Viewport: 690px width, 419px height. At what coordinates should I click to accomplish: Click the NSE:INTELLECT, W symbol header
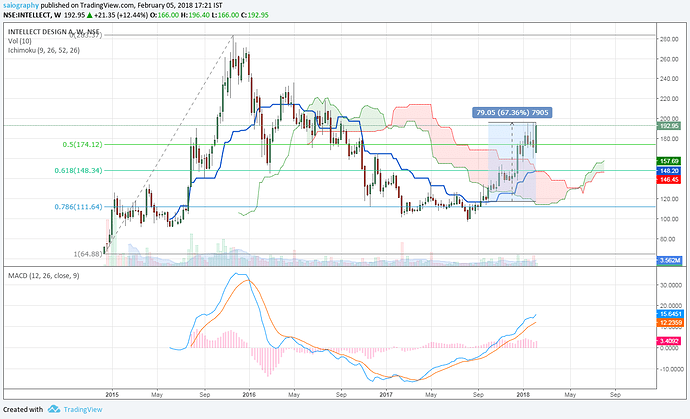[32, 15]
